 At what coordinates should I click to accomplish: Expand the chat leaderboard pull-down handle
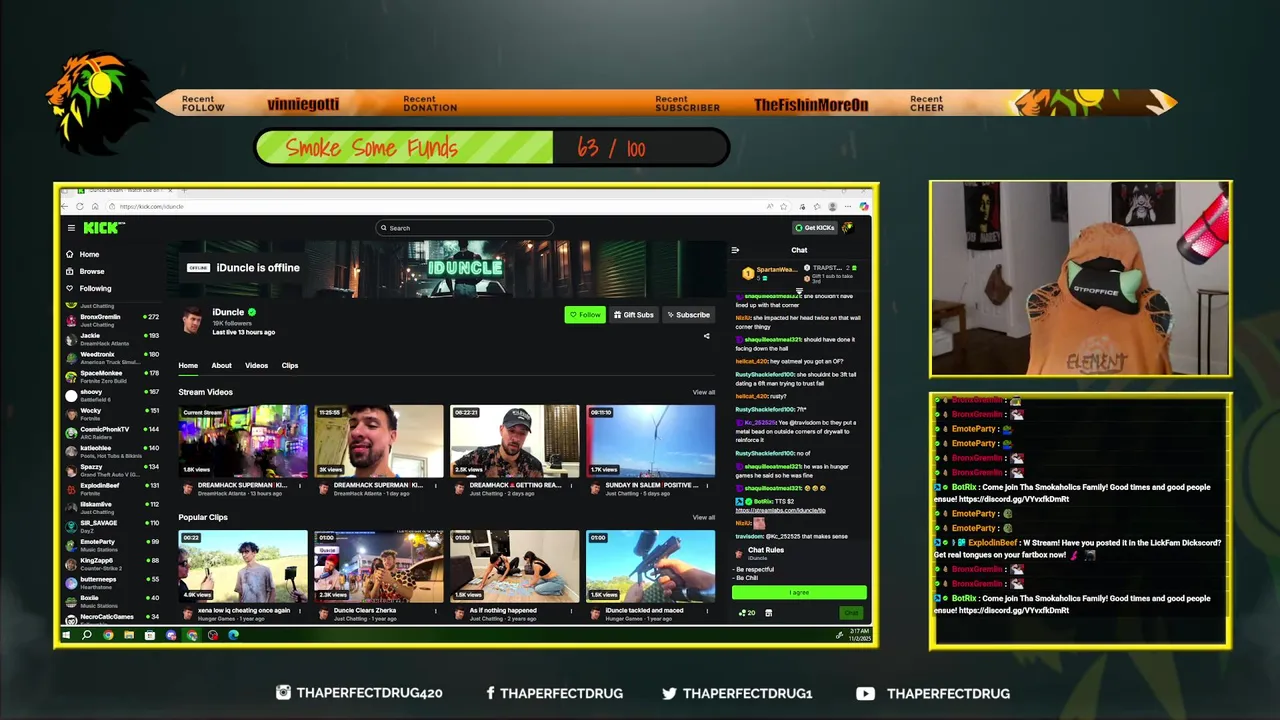[x=799, y=292]
